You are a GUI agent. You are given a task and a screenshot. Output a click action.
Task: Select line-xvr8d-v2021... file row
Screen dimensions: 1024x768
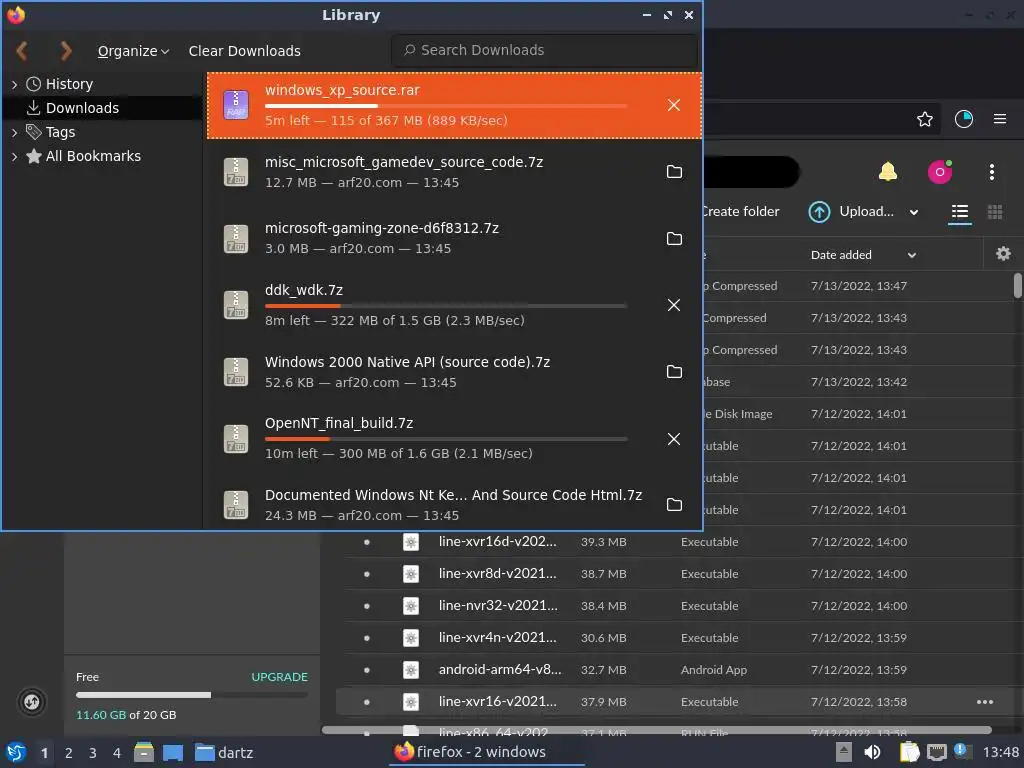(x=679, y=574)
